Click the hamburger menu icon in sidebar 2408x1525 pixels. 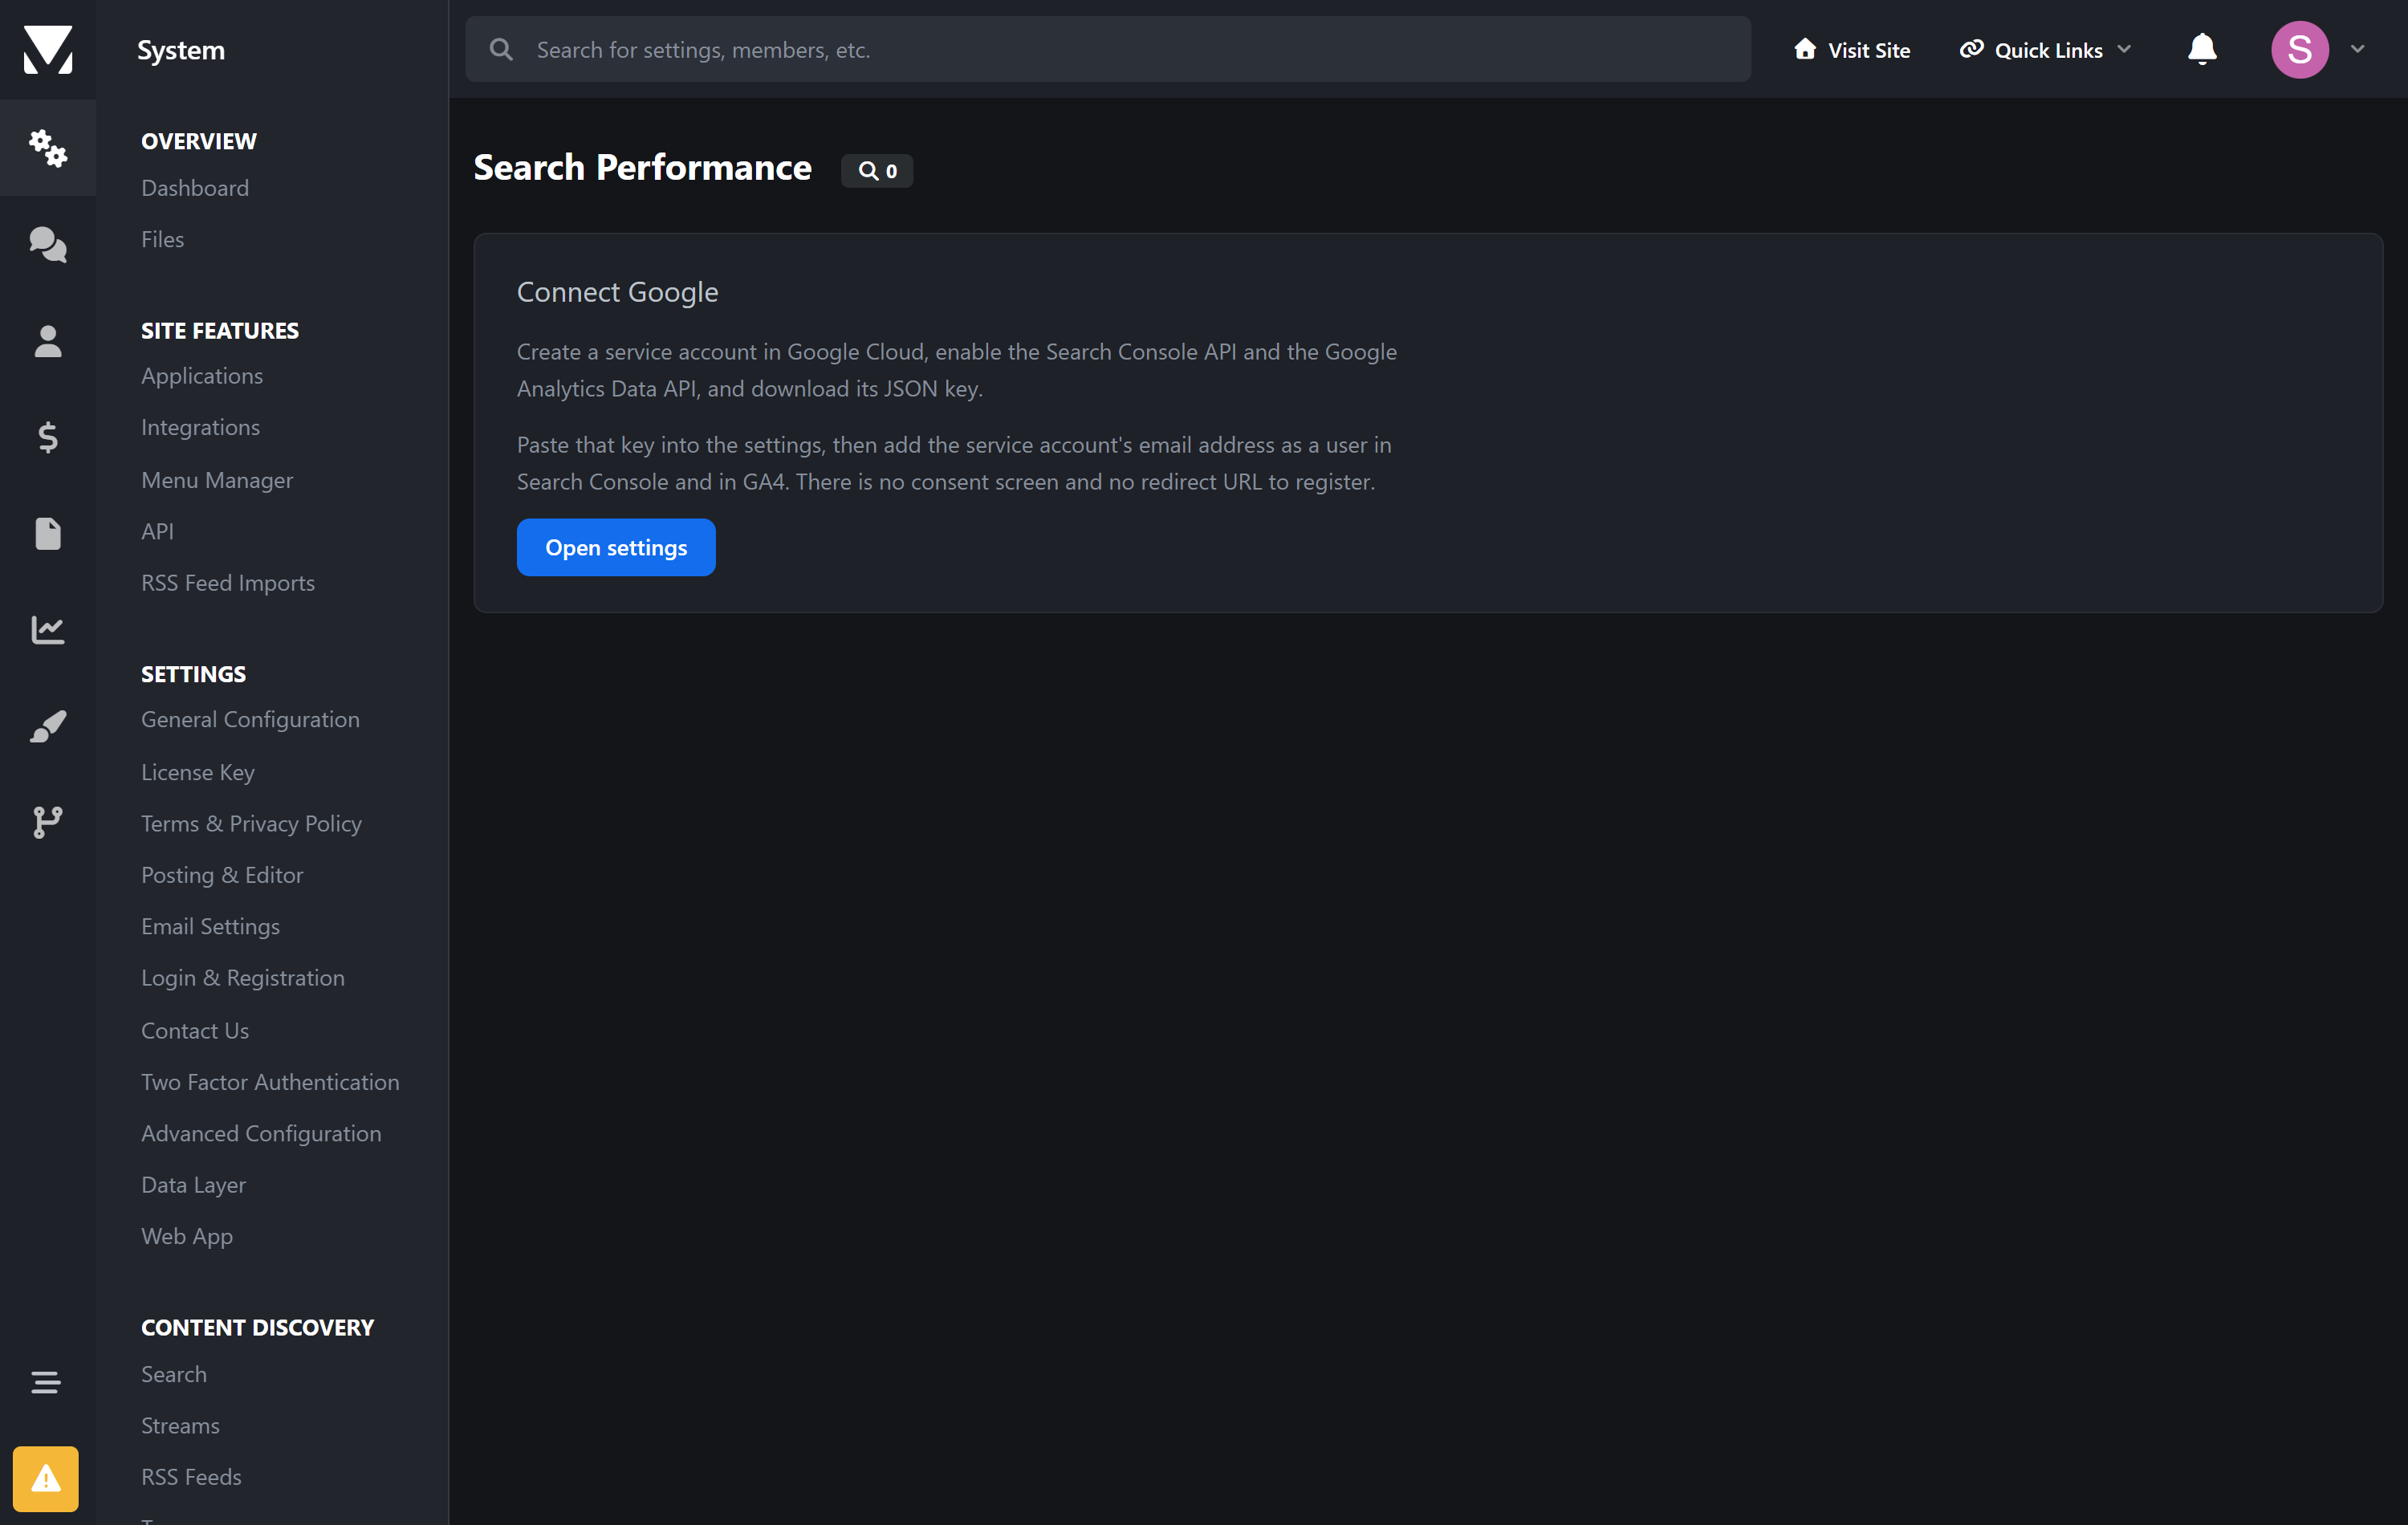pyautogui.click(x=45, y=1382)
